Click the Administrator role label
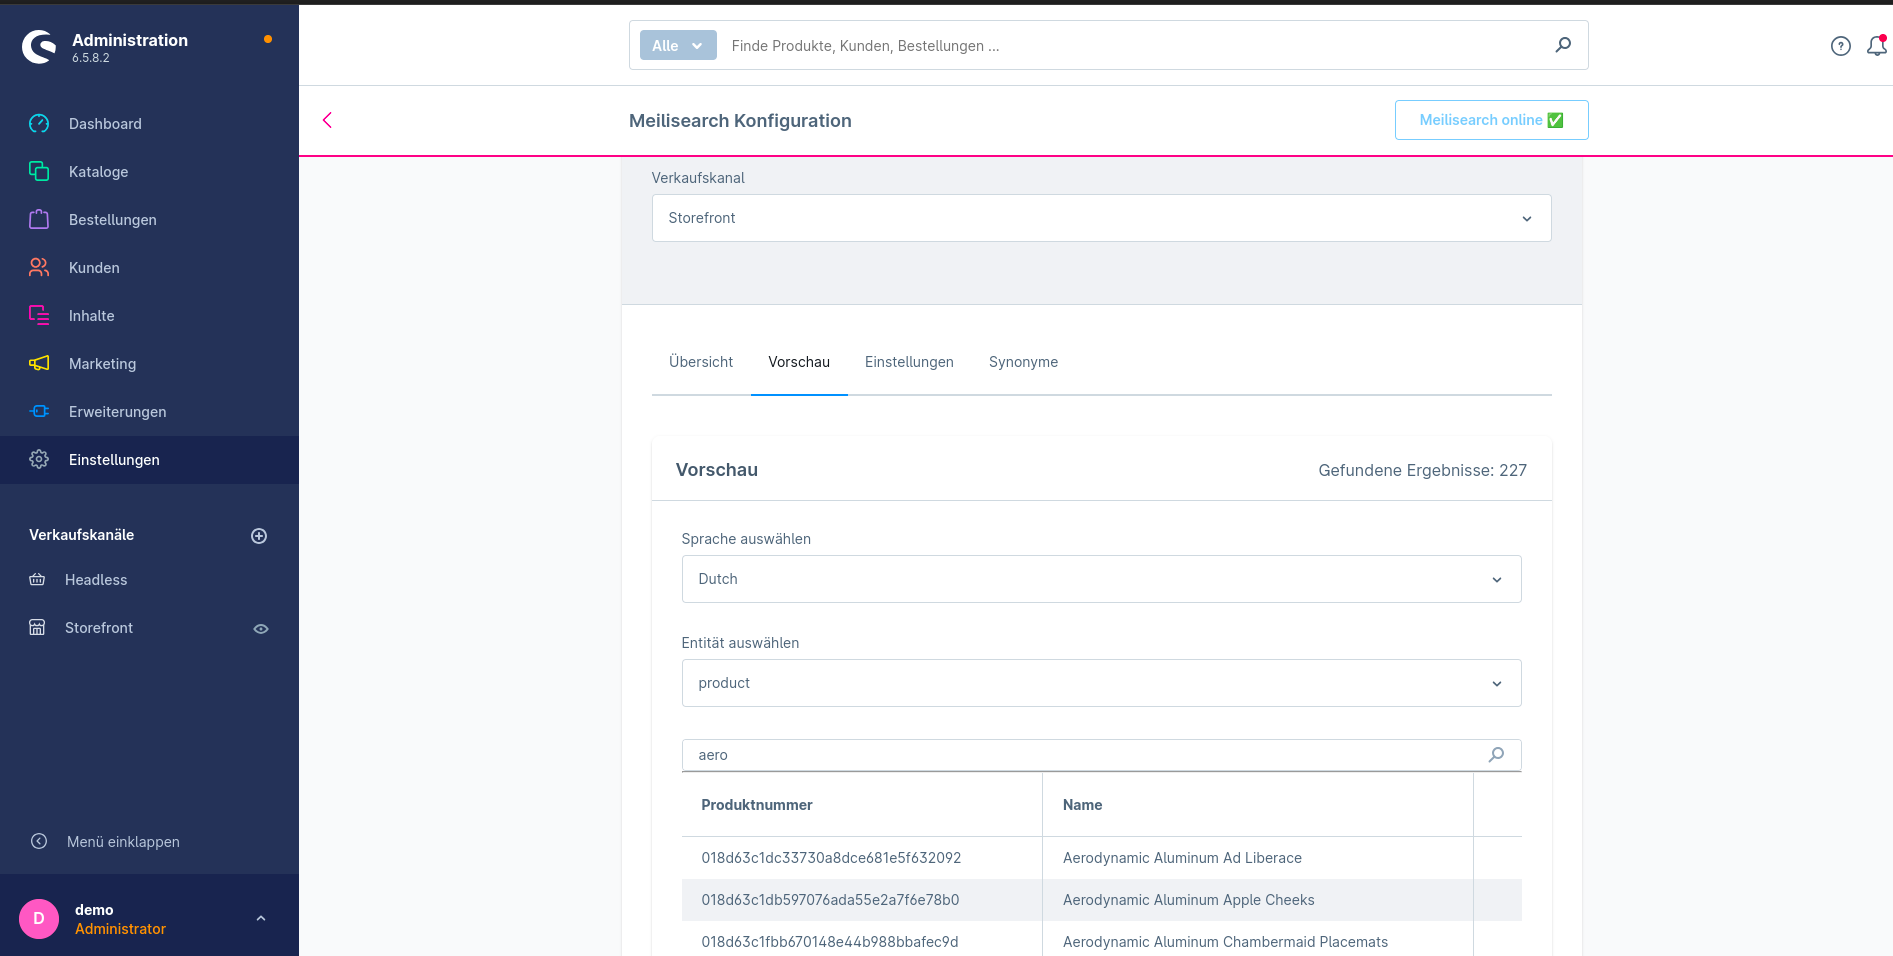The image size is (1893, 956). pyautogui.click(x=120, y=929)
